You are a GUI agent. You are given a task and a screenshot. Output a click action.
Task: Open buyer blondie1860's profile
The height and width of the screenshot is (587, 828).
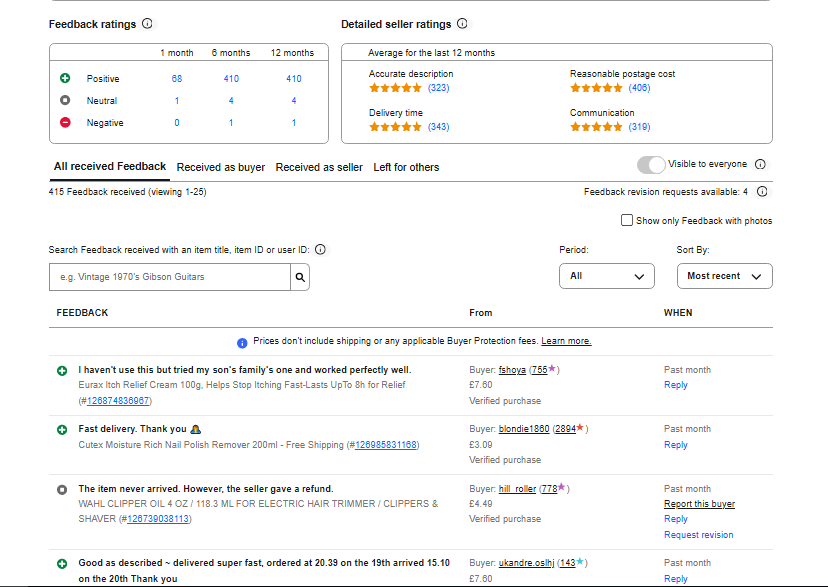coord(524,429)
